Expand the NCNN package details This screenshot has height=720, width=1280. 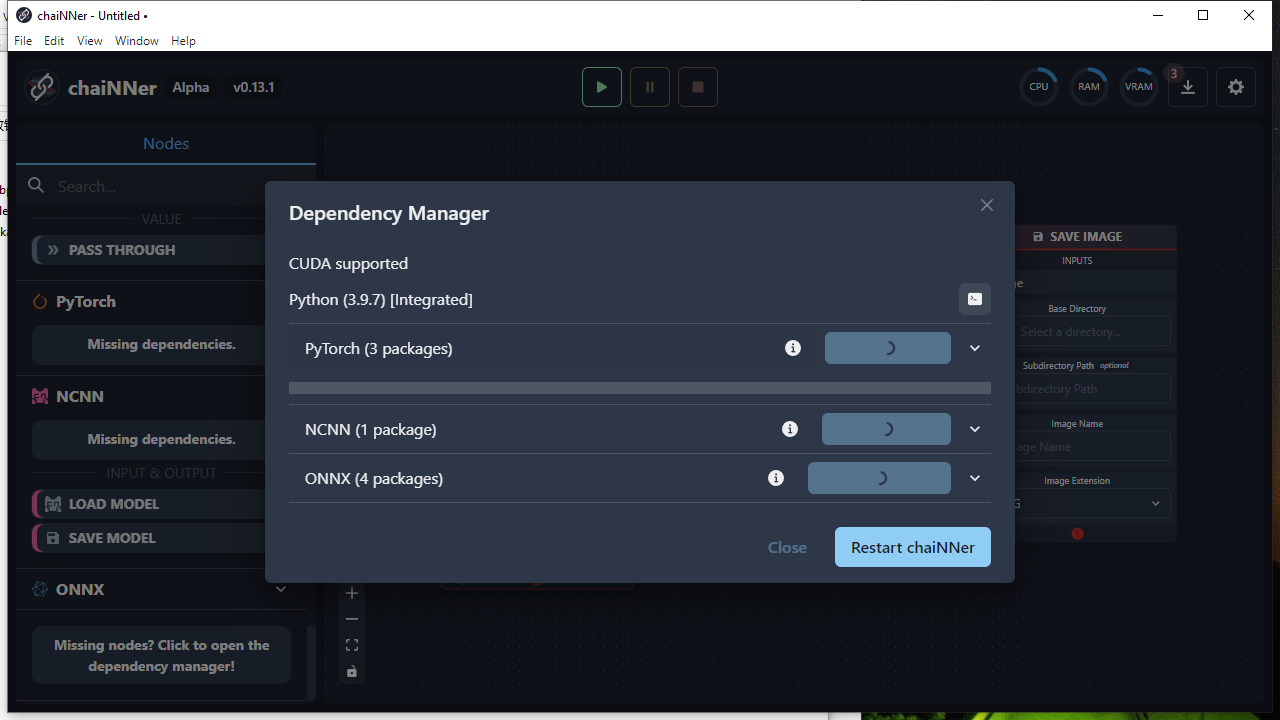tap(974, 428)
